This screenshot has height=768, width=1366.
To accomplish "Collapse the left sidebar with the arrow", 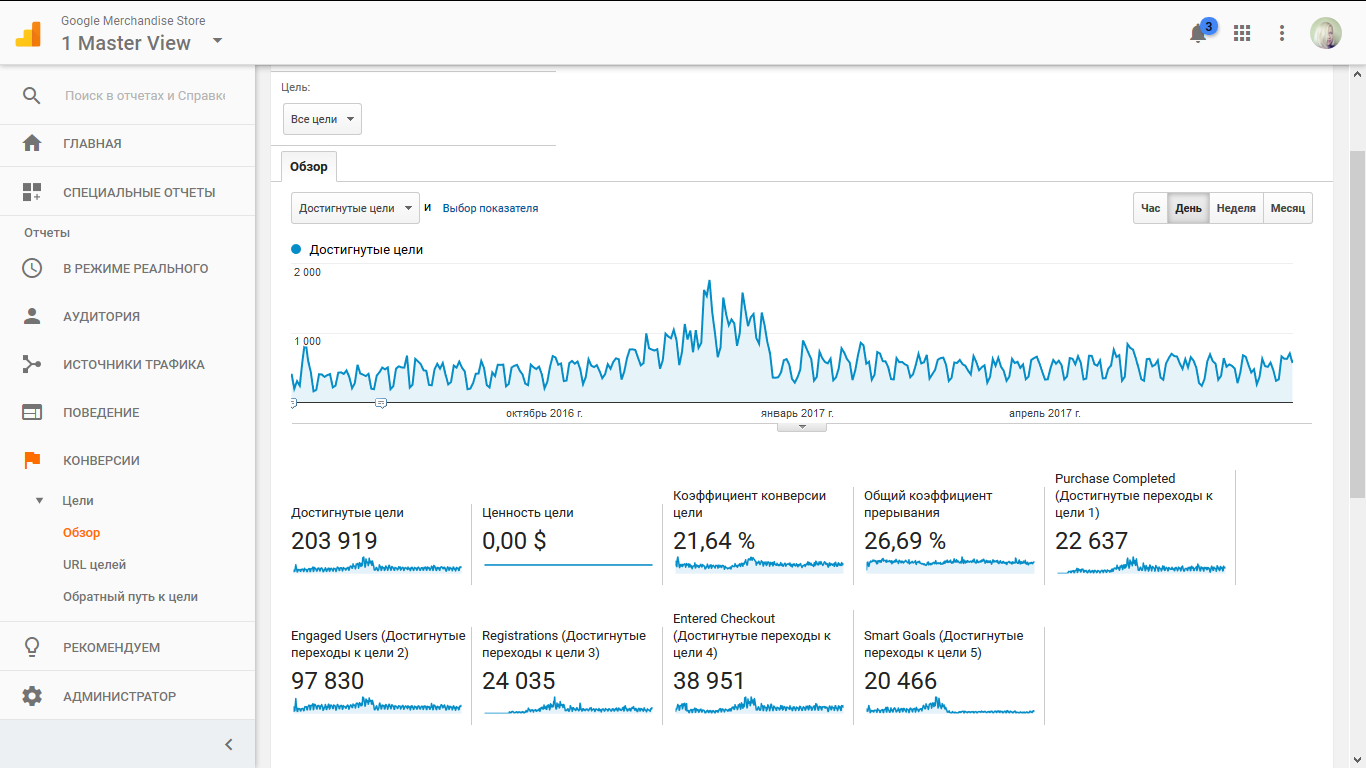I will 227,744.
